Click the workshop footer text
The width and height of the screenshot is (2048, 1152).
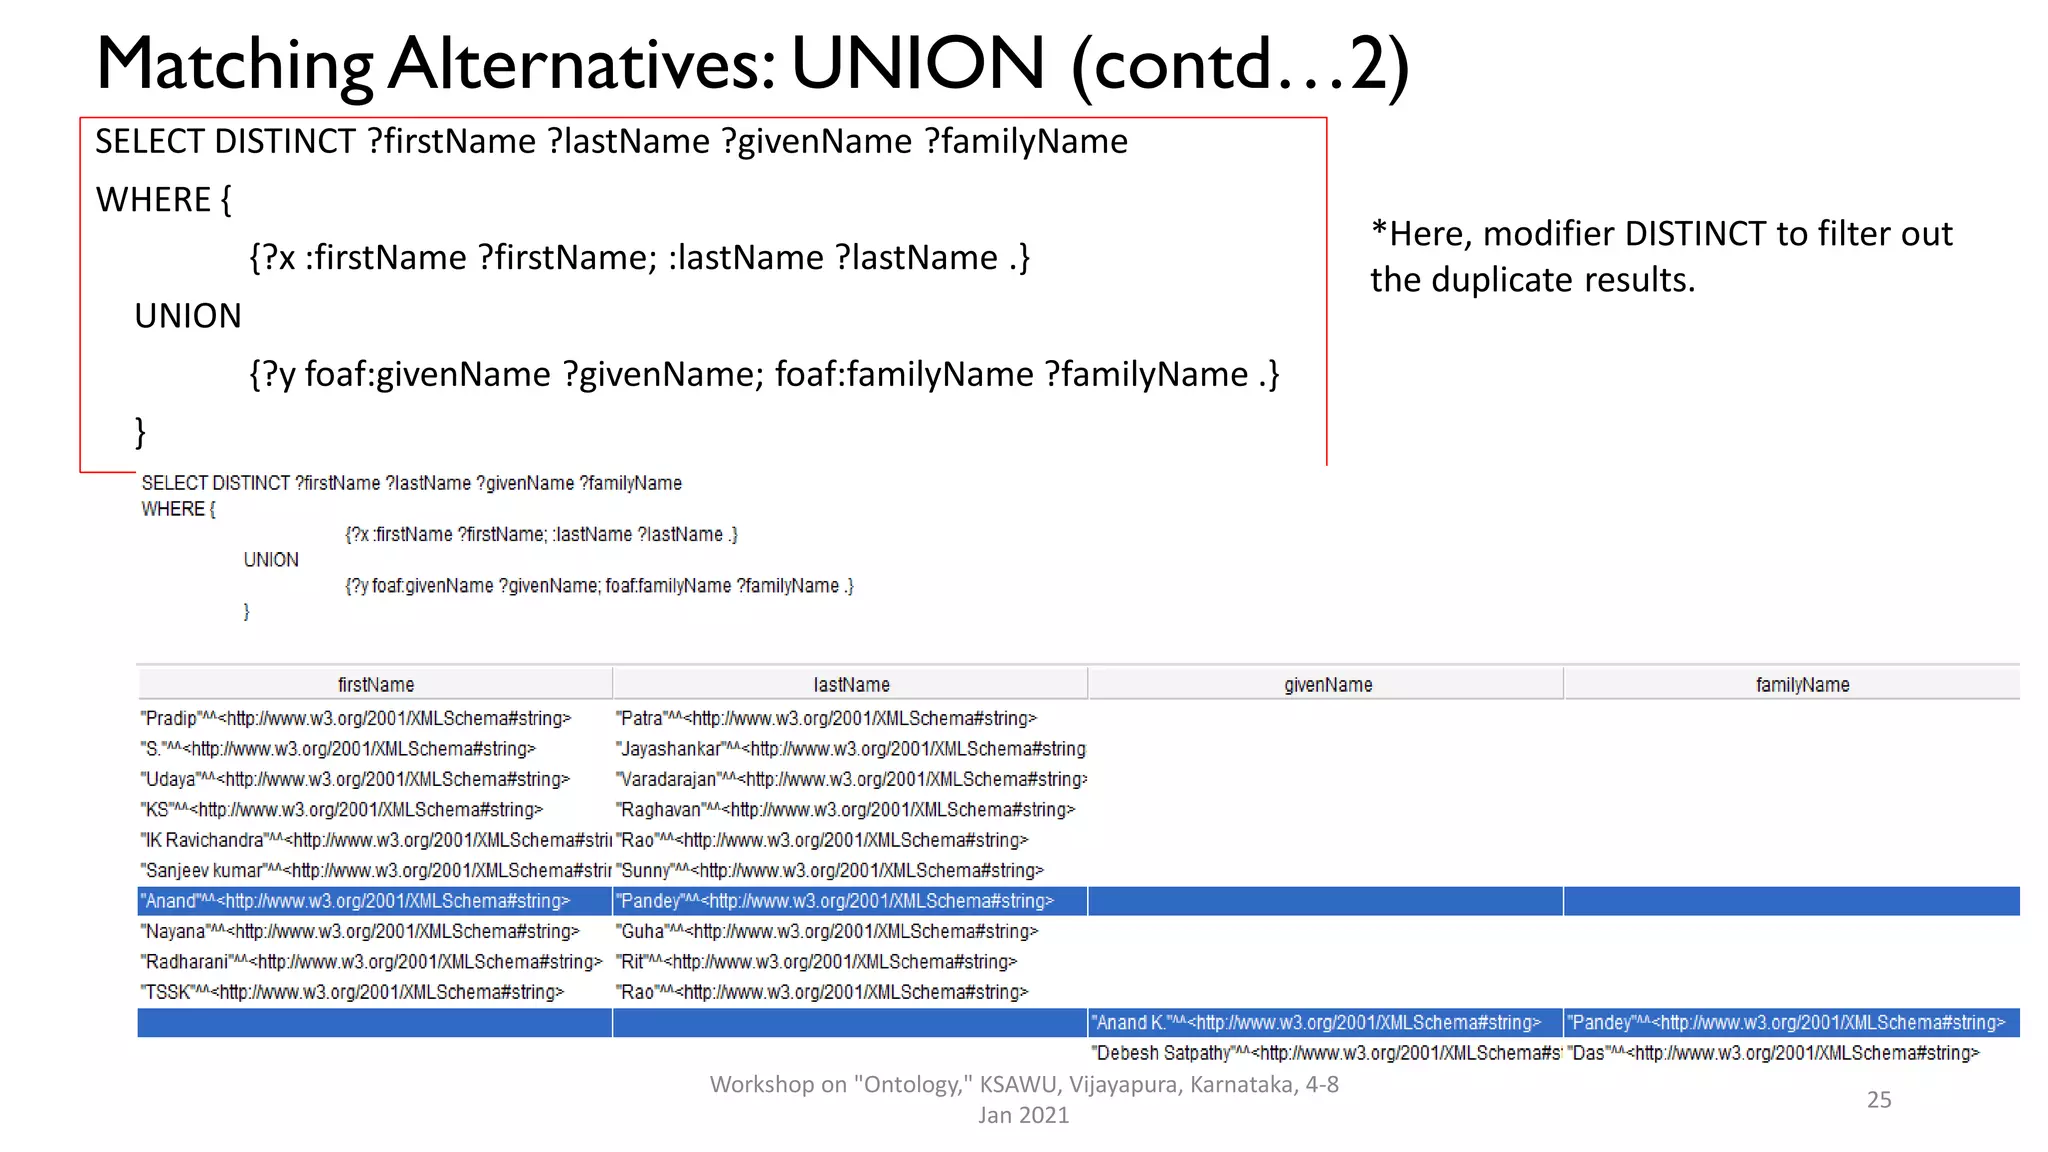click(x=1024, y=1099)
